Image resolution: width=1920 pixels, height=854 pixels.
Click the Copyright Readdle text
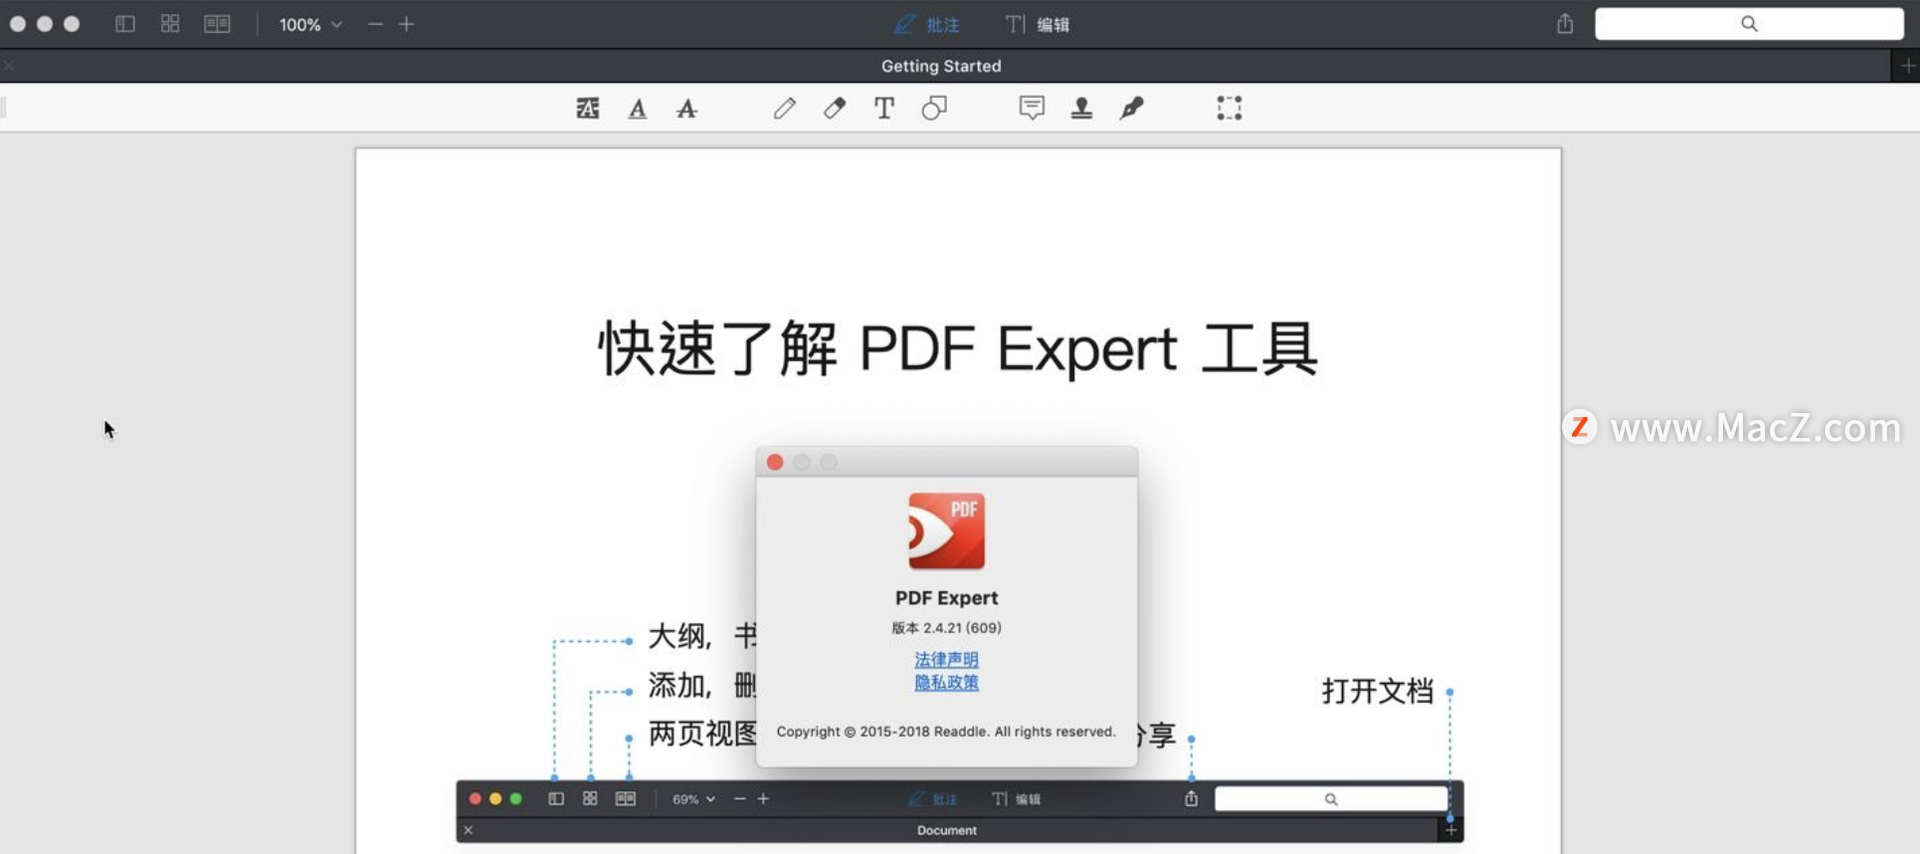[x=946, y=732]
